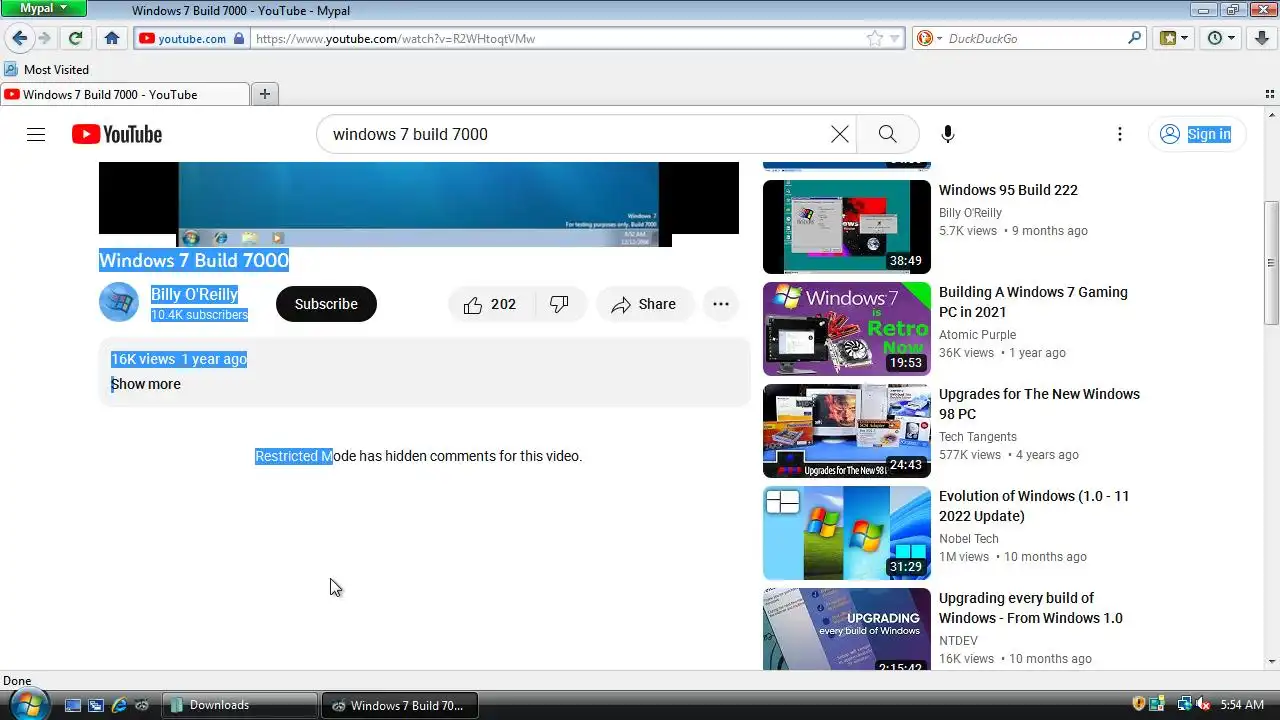Click the Atomic Purple channel name

[977, 335]
